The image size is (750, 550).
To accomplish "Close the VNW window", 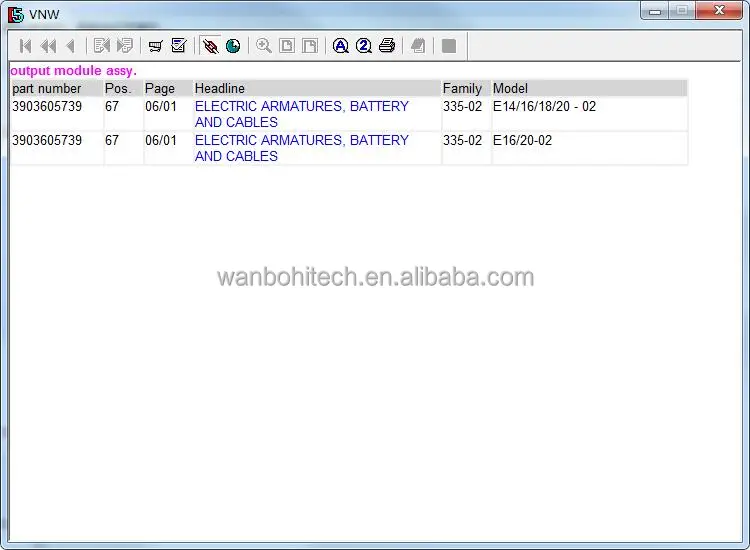I will (x=719, y=11).
